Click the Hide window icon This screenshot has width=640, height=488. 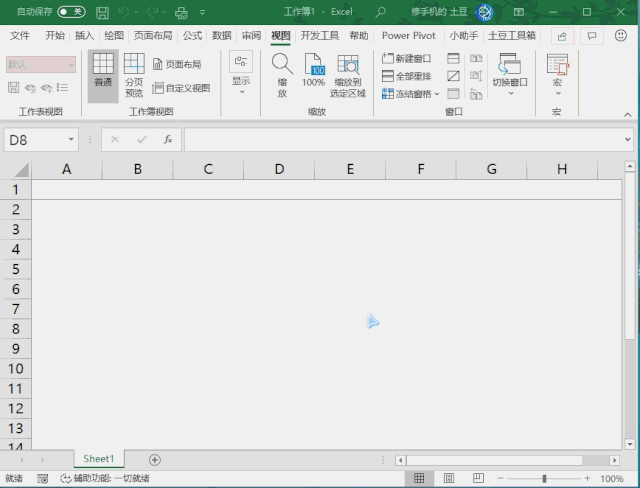coord(453,76)
